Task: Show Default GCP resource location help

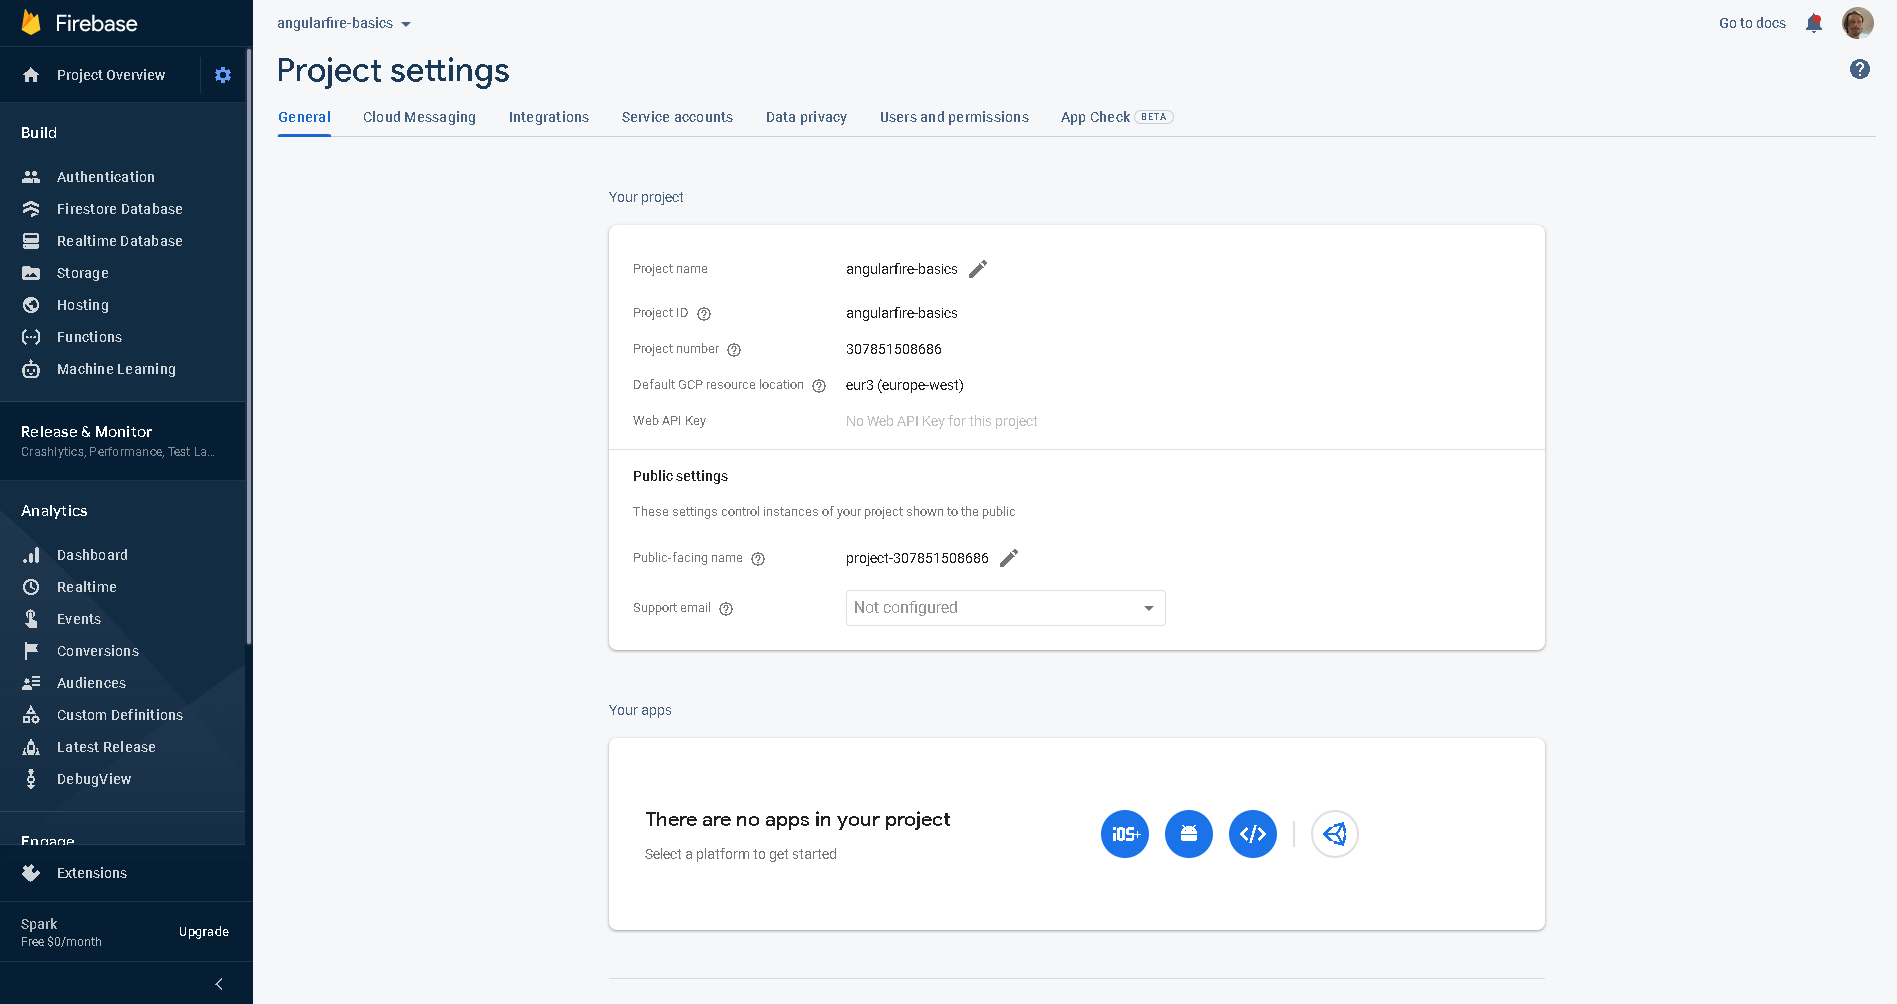Action: [819, 386]
